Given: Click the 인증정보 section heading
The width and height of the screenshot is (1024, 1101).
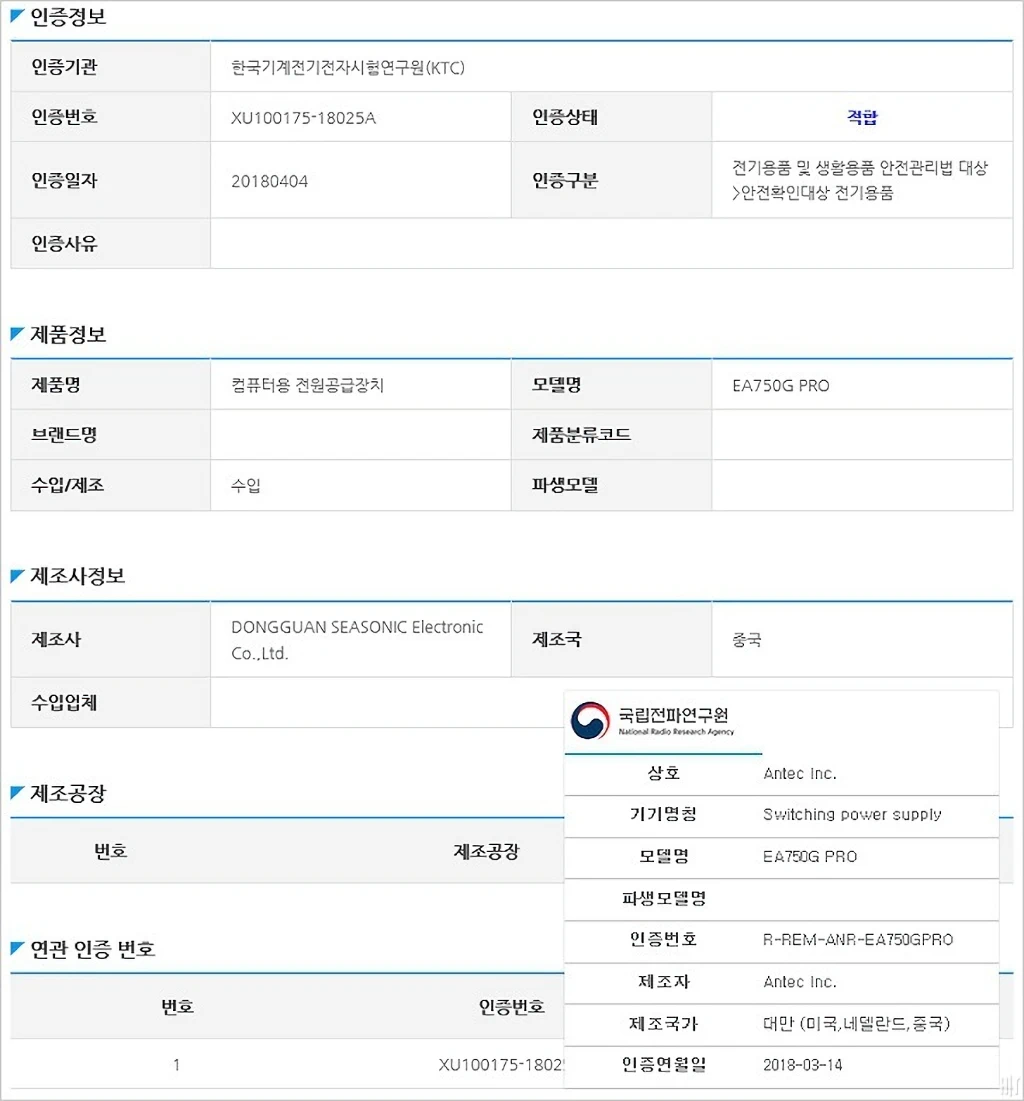Looking at the screenshot, I should pyautogui.click(x=68, y=17).
